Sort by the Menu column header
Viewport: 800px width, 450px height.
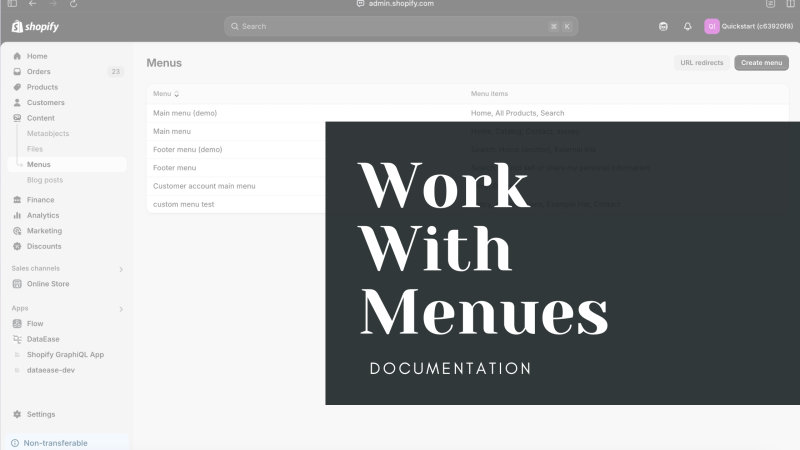pyautogui.click(x=166, y=94)
